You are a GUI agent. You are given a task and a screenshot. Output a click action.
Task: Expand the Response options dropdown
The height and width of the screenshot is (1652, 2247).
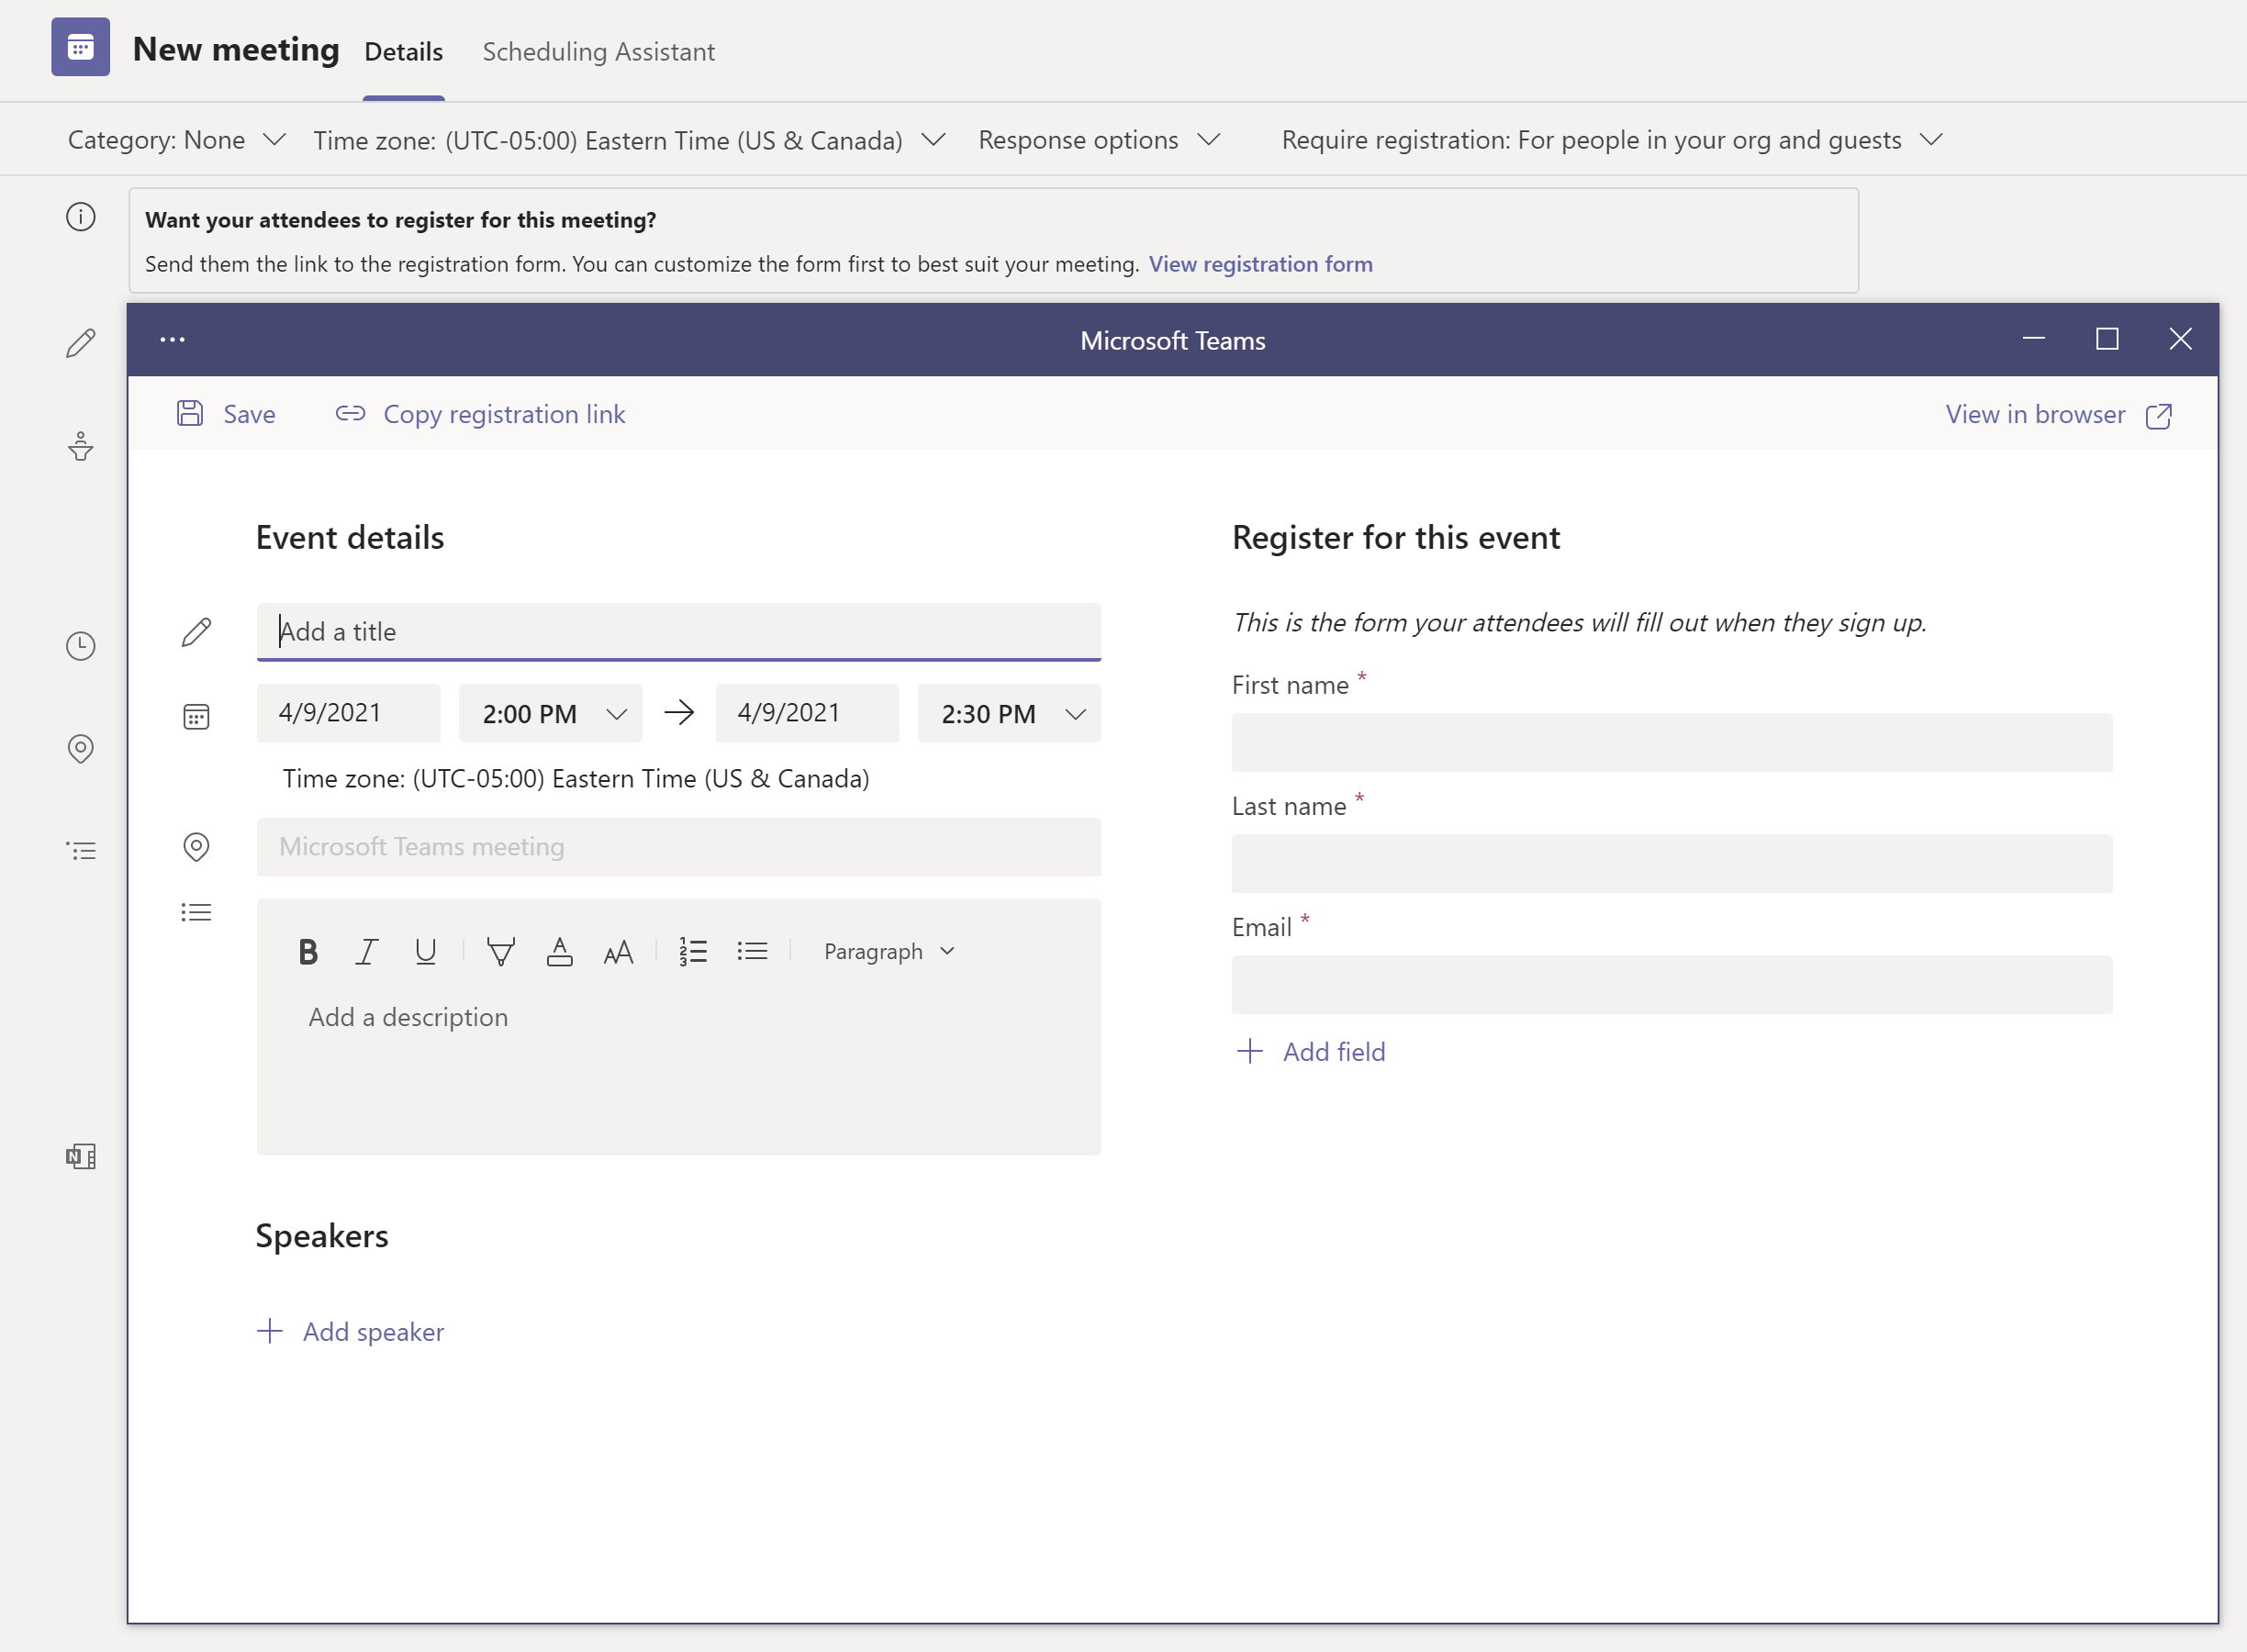(1099, 140)
